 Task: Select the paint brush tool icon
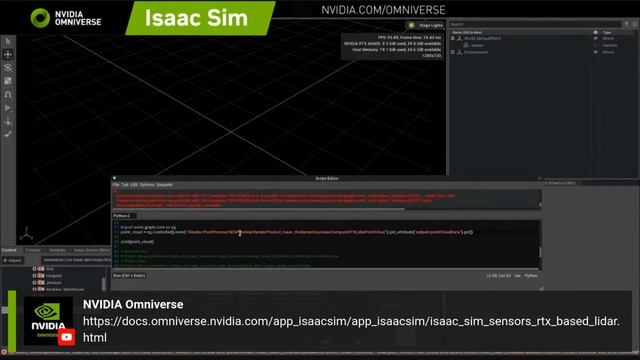click(8, 134)
